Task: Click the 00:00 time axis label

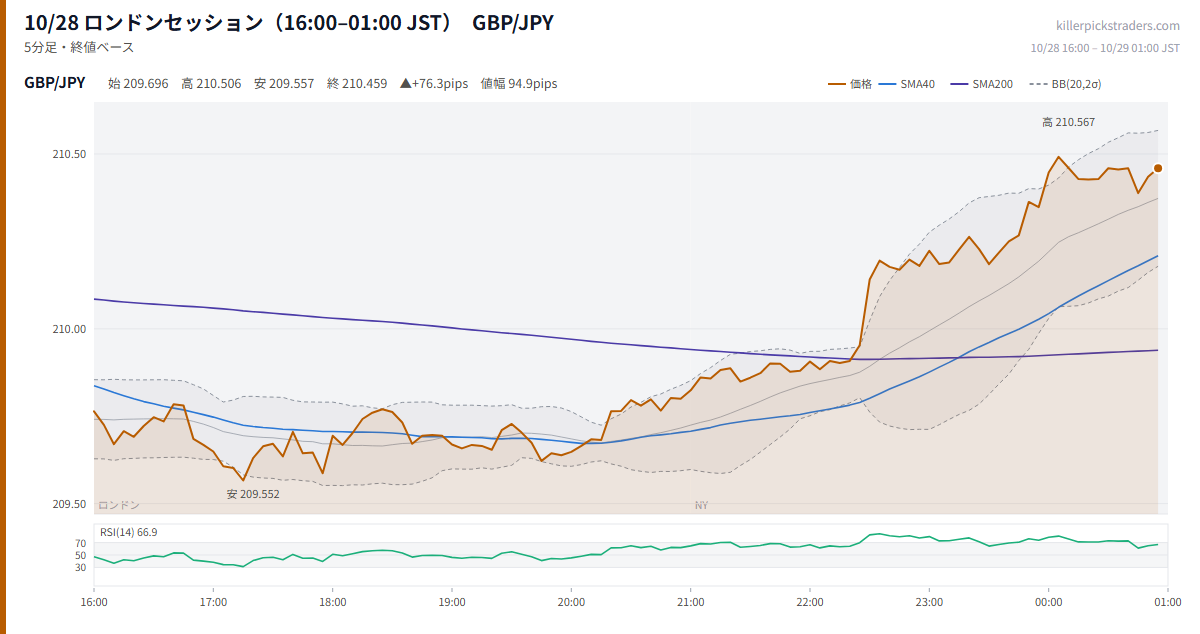Action: point(1049,603)
